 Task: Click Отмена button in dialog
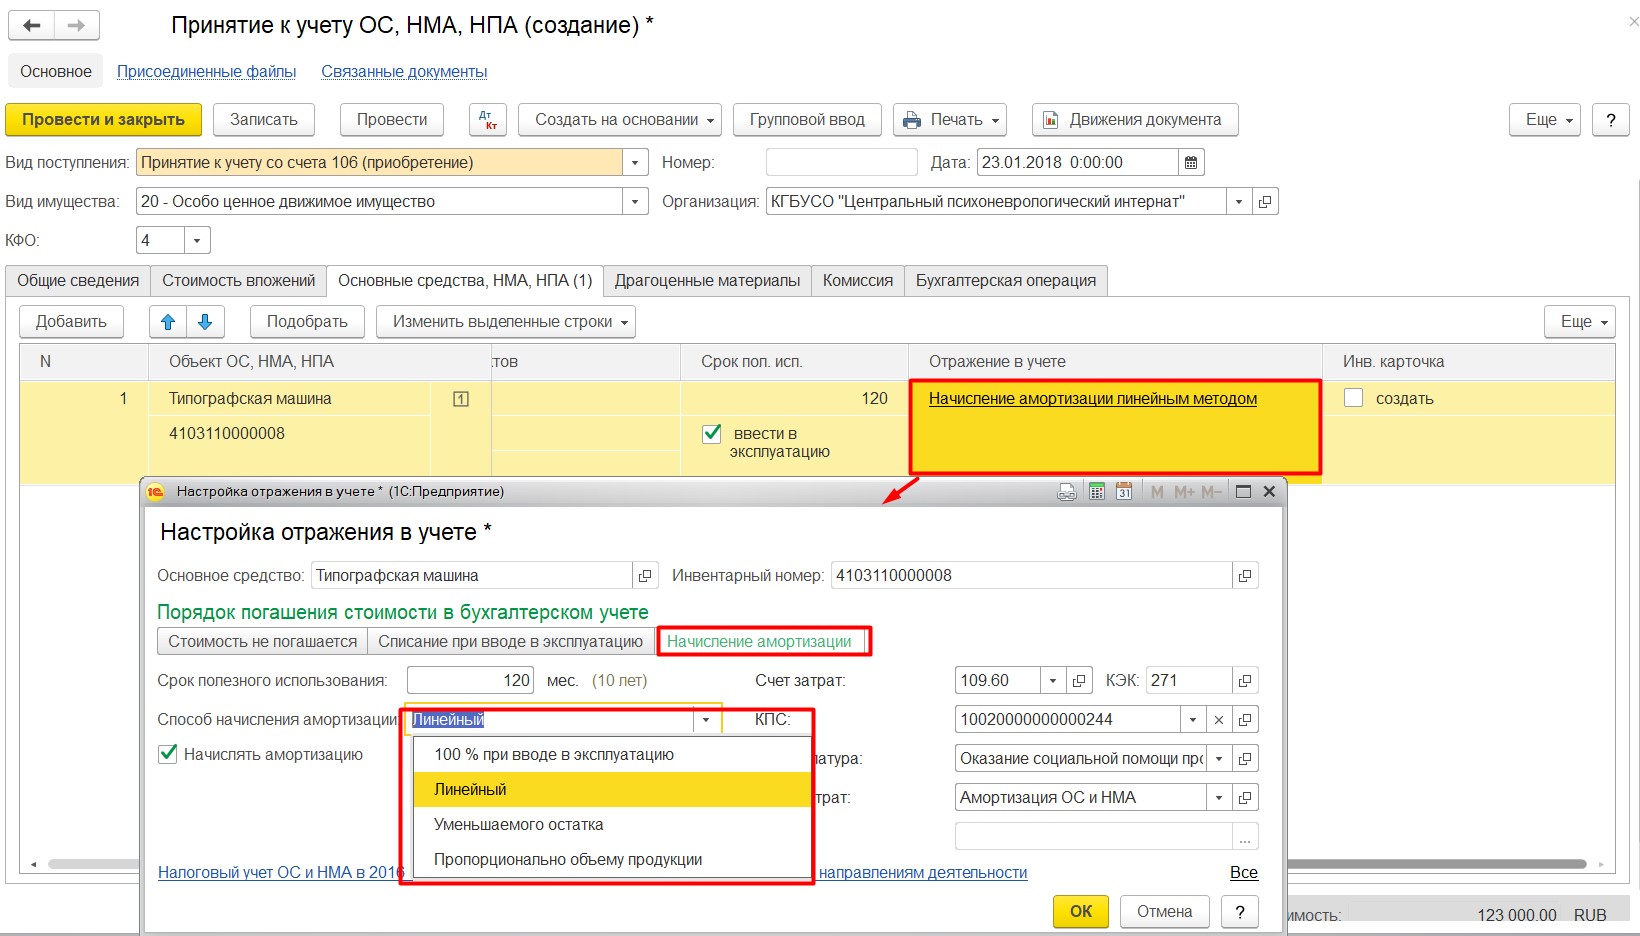(x=1165, y=912)
